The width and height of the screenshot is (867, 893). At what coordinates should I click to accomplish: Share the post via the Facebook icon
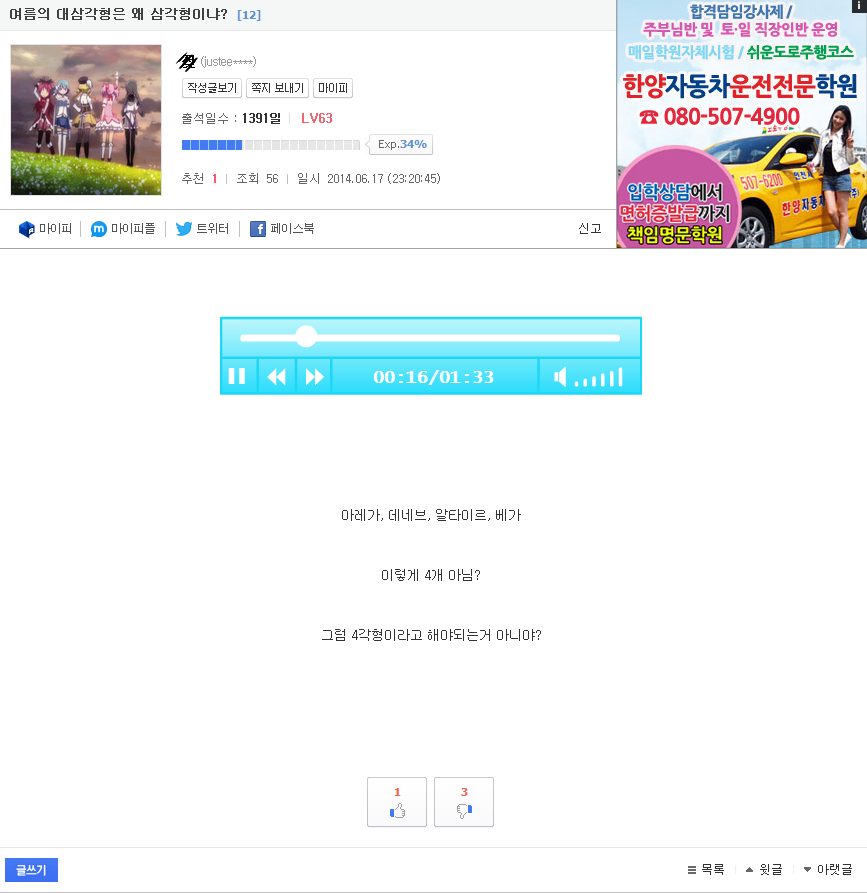point(257,229)
